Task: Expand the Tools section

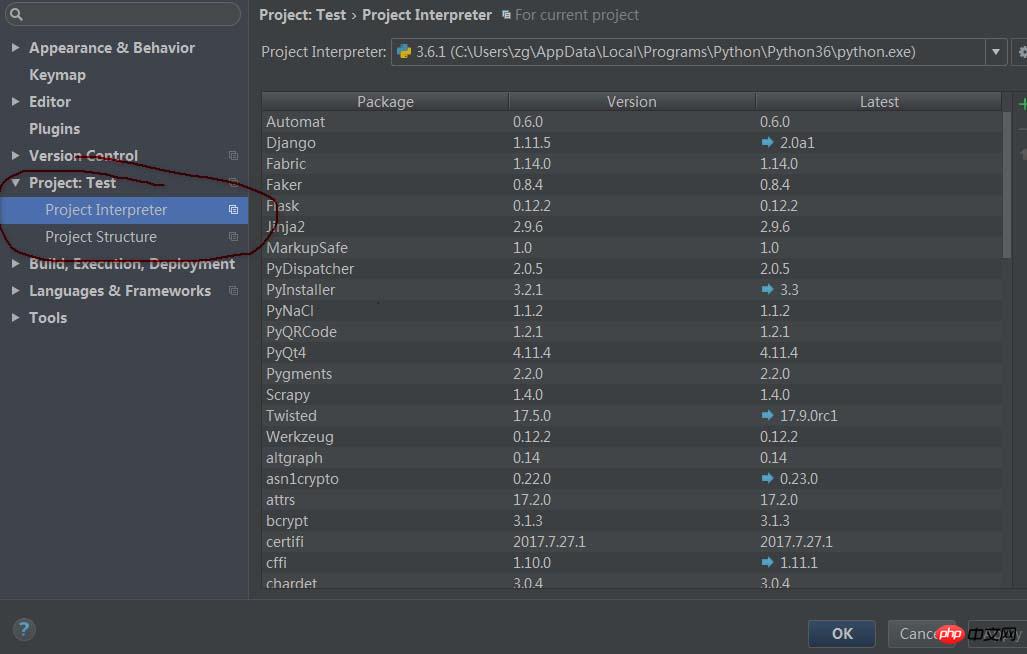Action: (16, 318)
